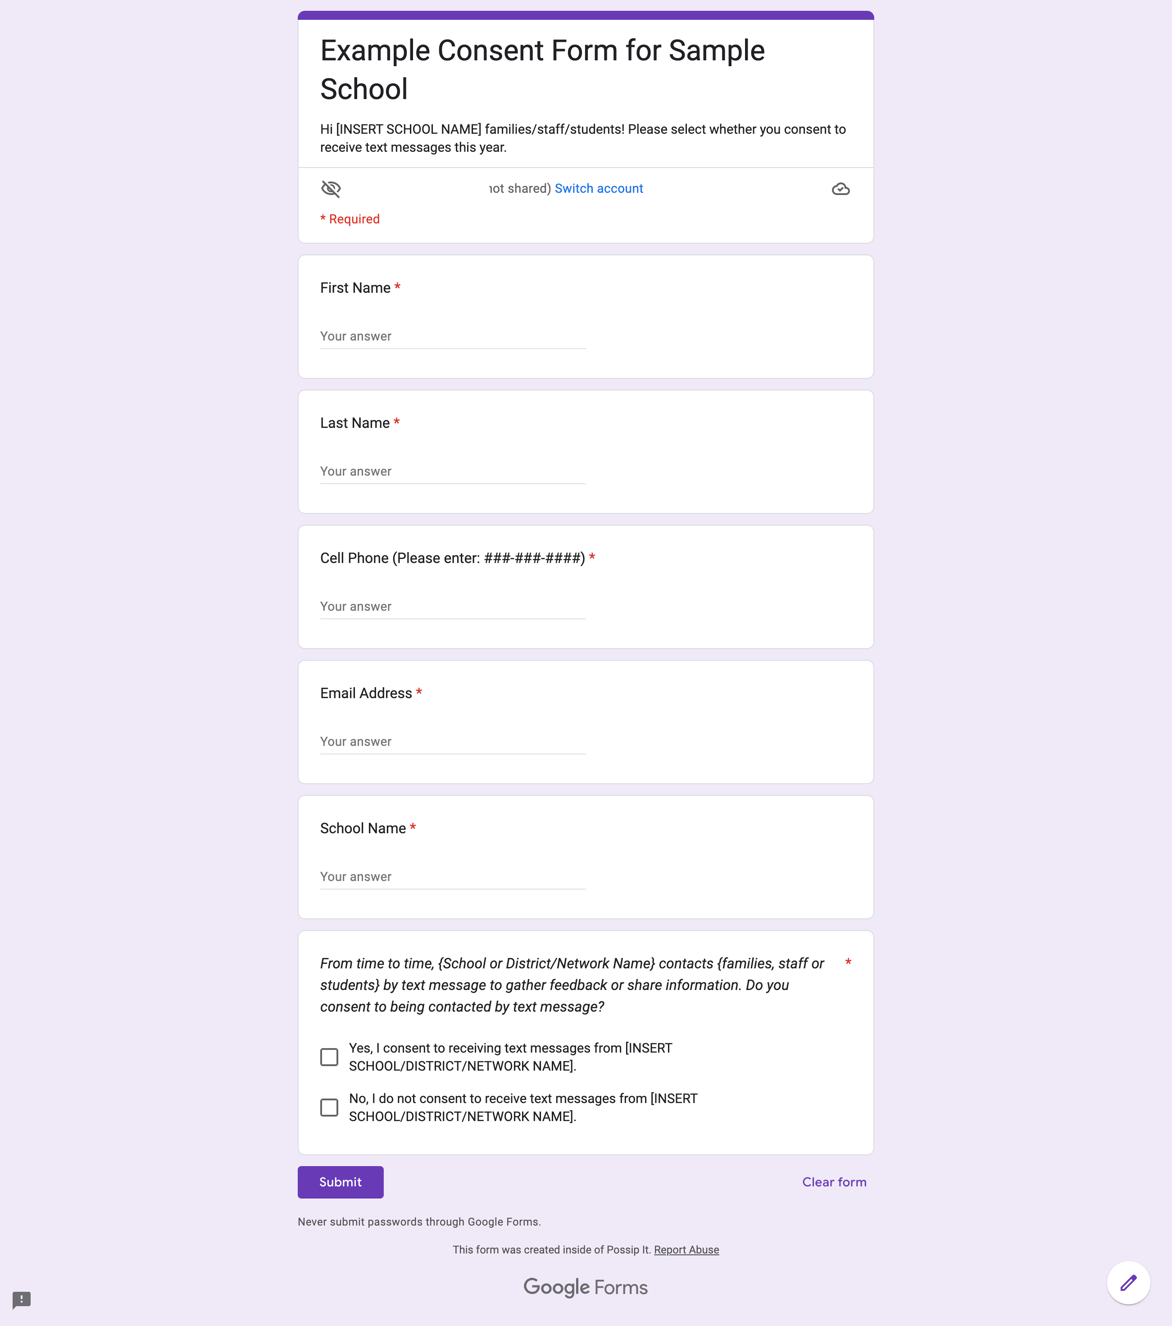Click the pencil edit form icon
1172x1326 pixels.
tap(1128, 1283)
